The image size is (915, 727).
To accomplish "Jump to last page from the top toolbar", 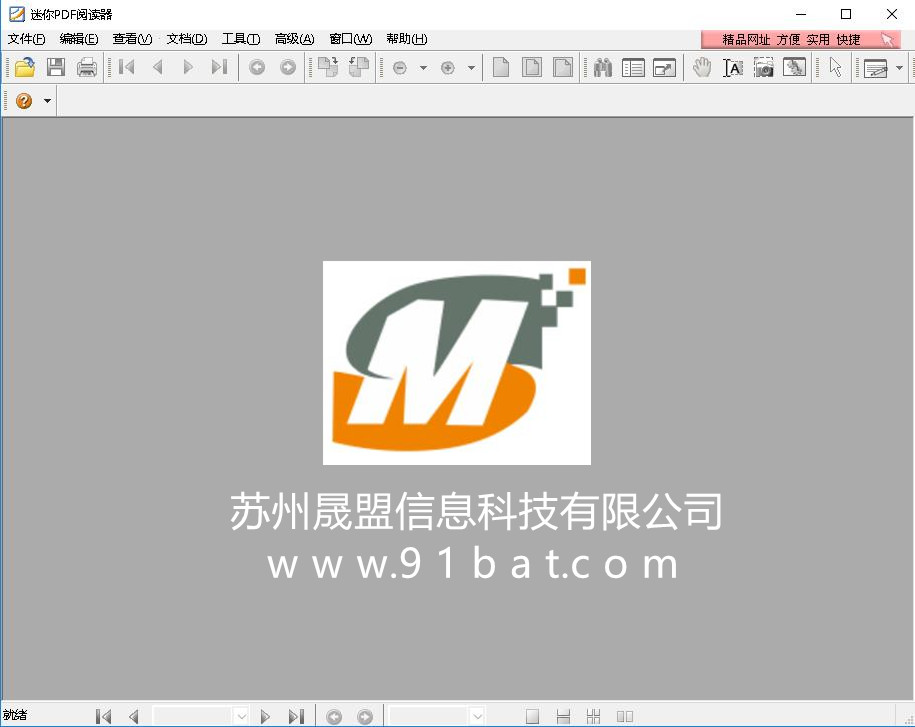I will pos(219,67).
